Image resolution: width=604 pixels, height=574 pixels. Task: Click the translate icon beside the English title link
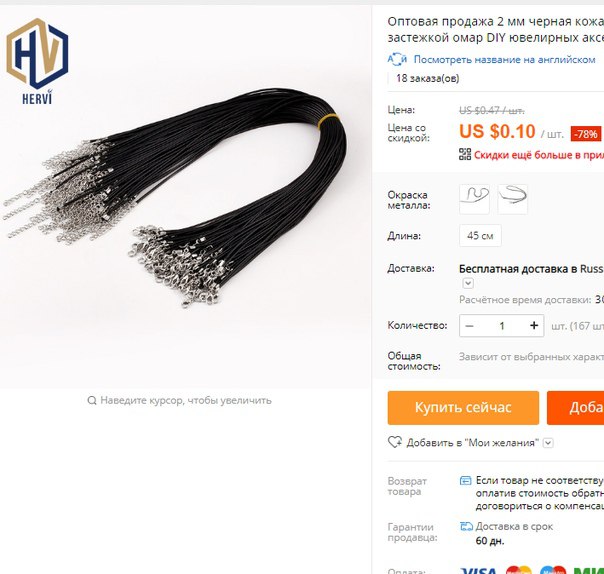(397, 59)
